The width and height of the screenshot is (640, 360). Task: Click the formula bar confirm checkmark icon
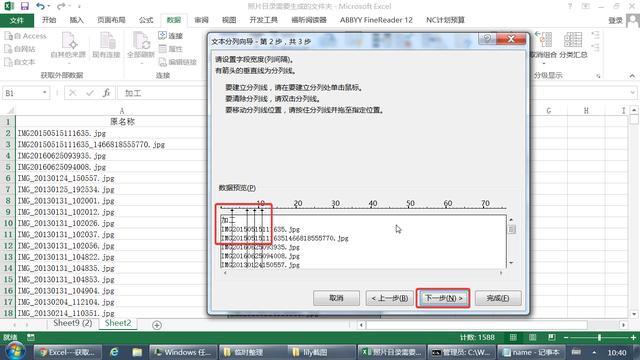pyautogui.click(x=90, y=93)
